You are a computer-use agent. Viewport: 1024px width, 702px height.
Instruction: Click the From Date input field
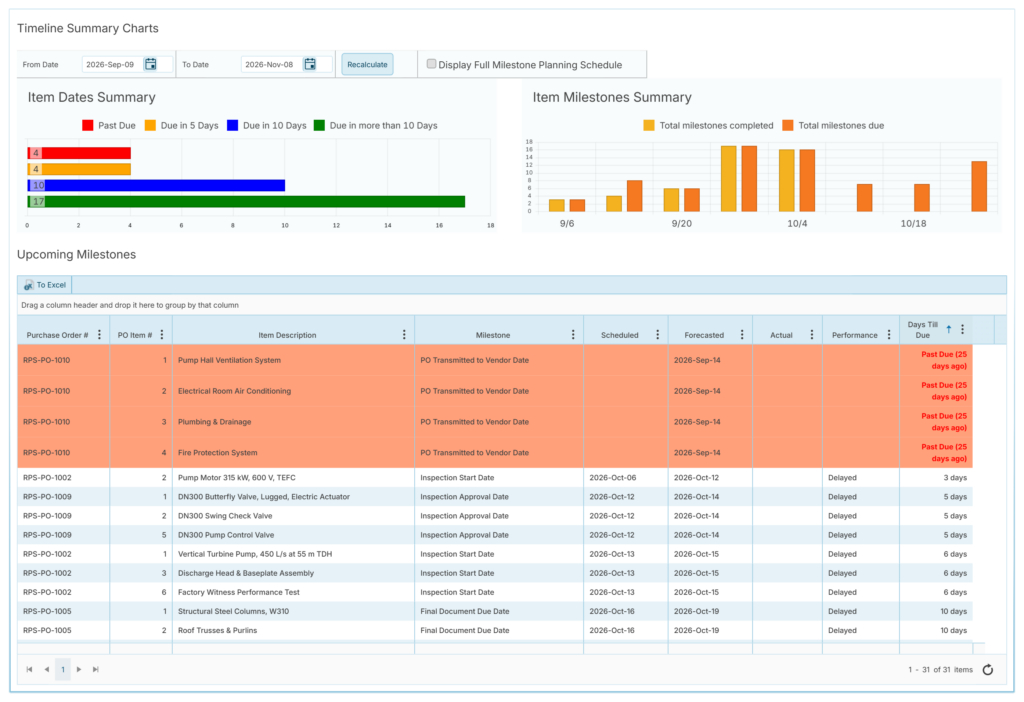click(x=111, y=64)
